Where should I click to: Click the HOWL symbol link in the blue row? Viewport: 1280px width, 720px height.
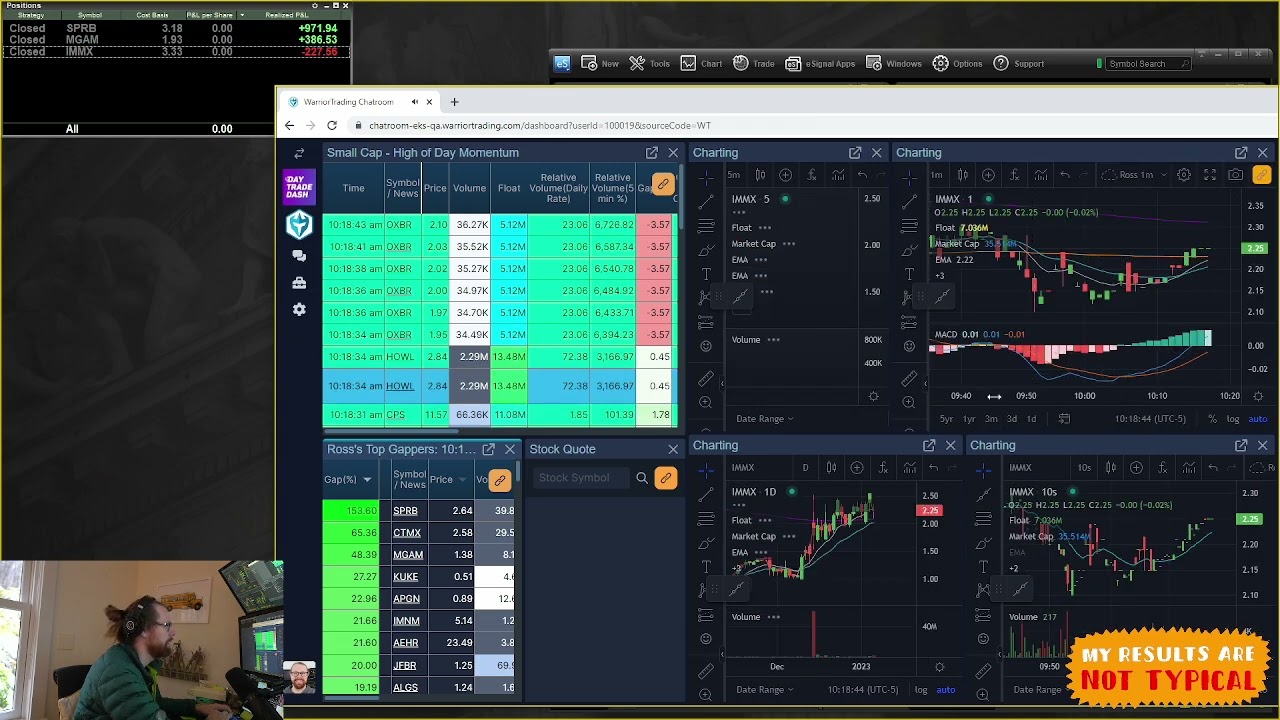[400, 386]
